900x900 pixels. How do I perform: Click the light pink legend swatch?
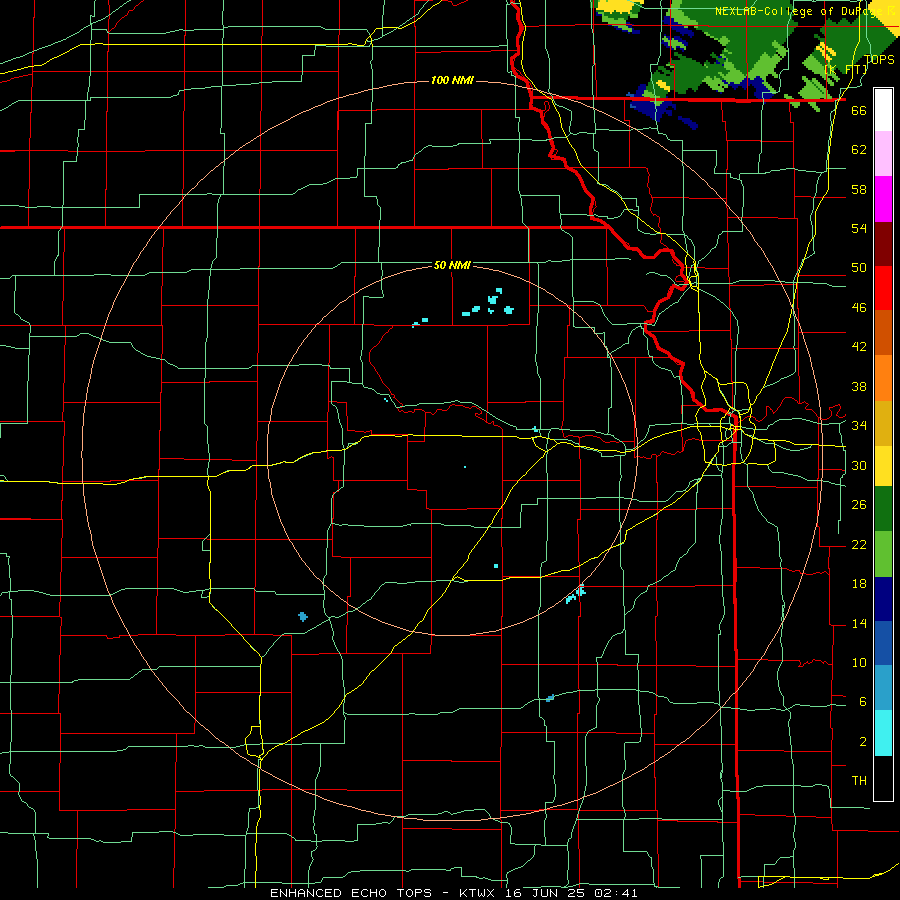pos(883,154)
